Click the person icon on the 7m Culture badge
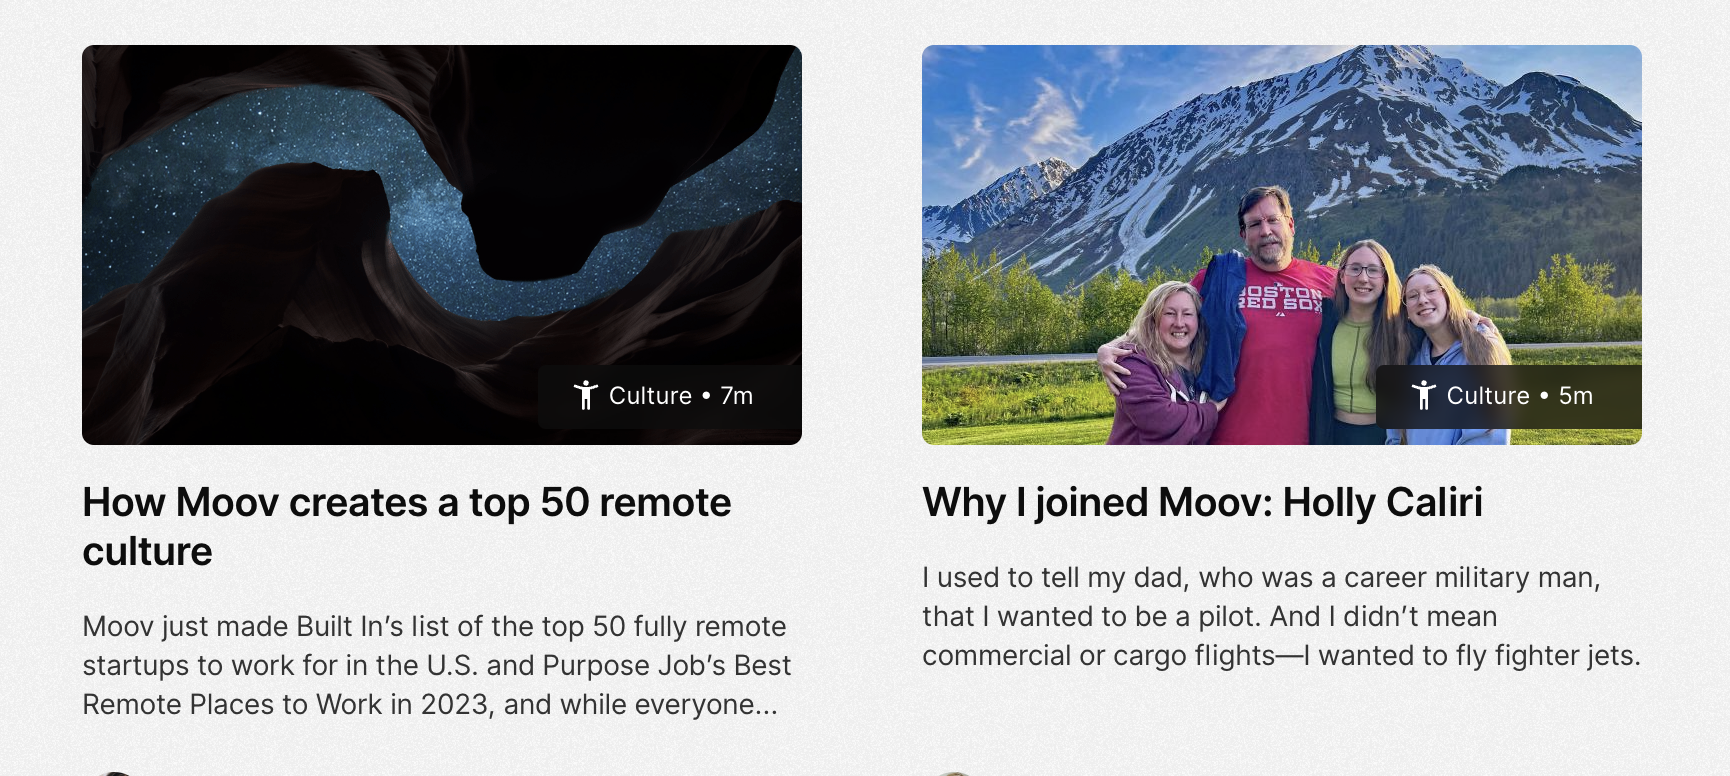This screenshot has height=776, width=1730. (585, 395)
